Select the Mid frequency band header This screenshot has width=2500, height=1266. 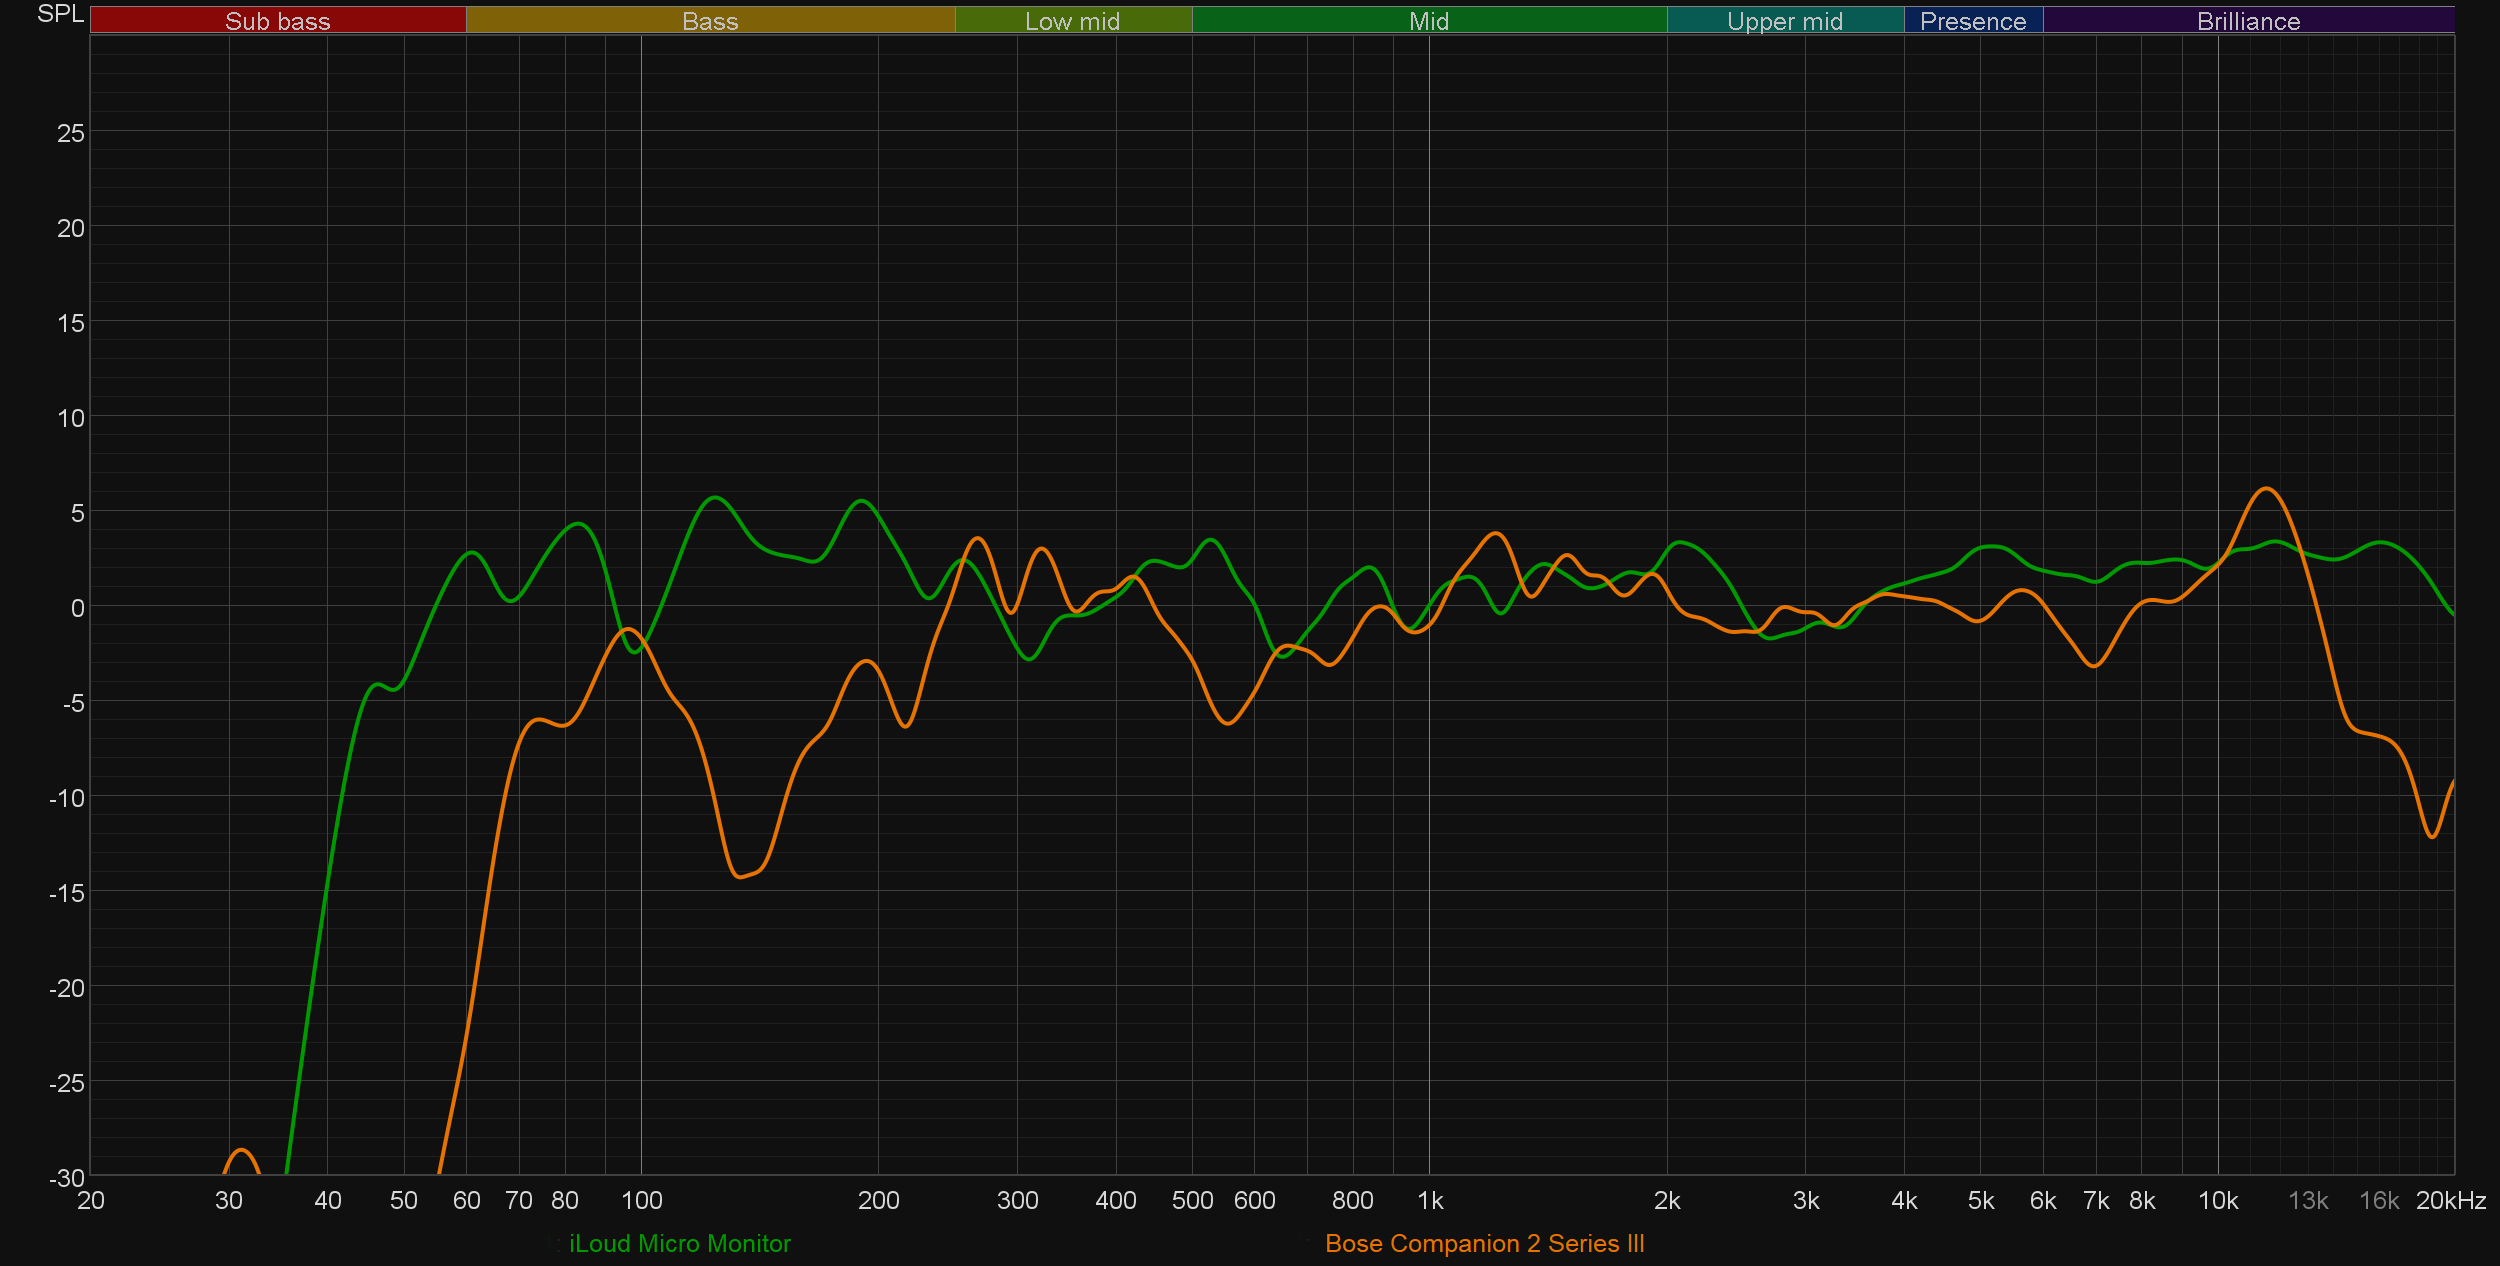(x=1428, y=21)
